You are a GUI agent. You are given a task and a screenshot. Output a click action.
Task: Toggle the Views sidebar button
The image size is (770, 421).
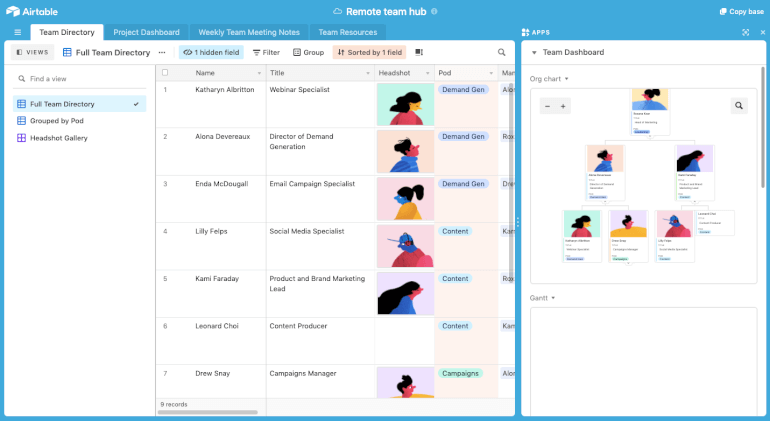(32, 52)
